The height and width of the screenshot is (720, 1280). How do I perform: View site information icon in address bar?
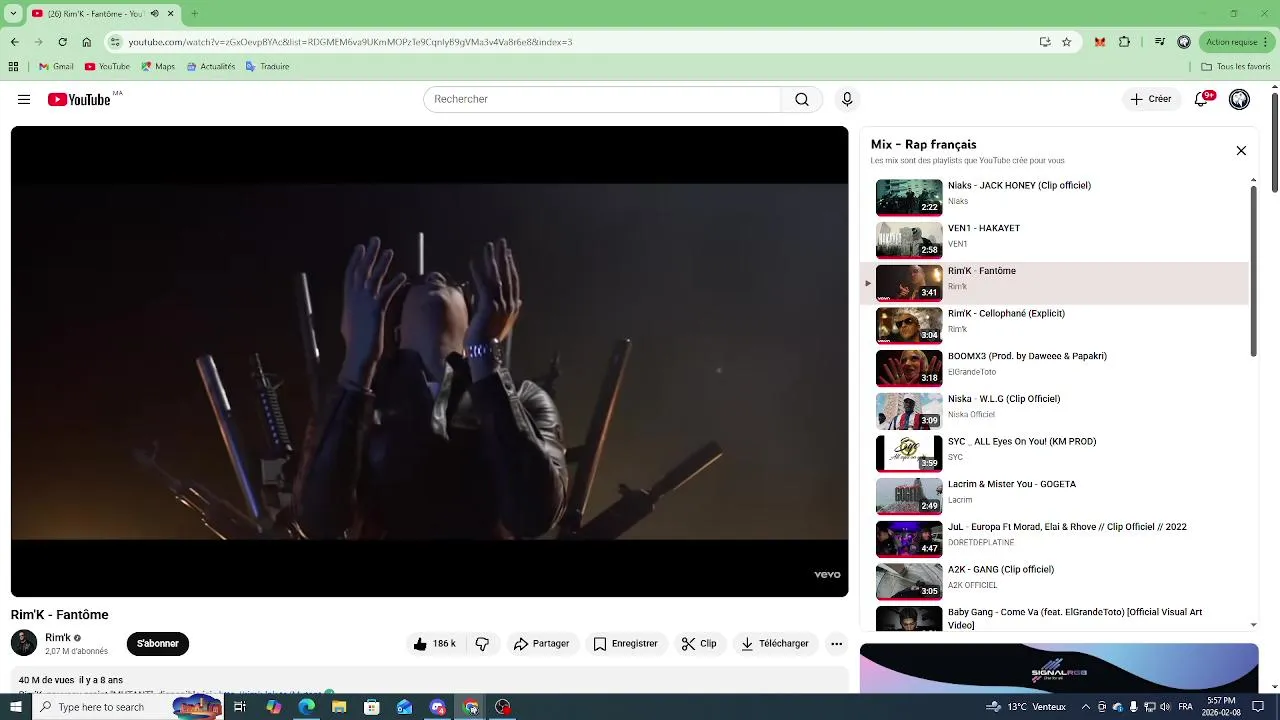115,42
